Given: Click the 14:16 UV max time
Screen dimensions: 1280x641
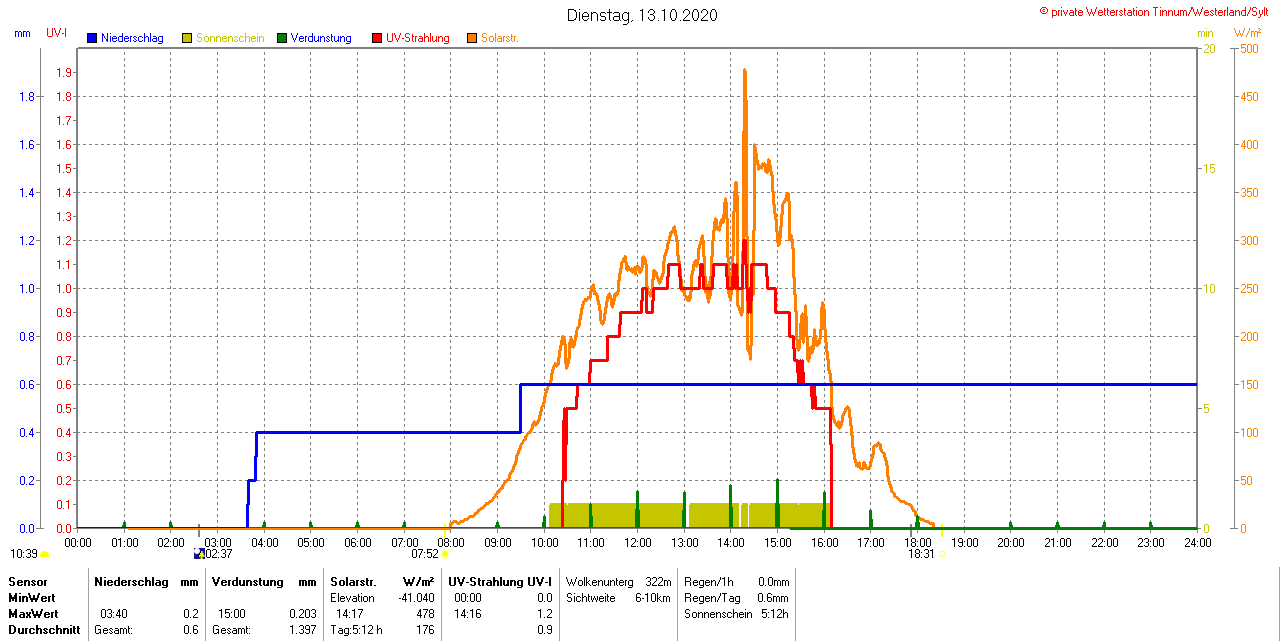Looking at the screenshot, I should coord(467,613).
